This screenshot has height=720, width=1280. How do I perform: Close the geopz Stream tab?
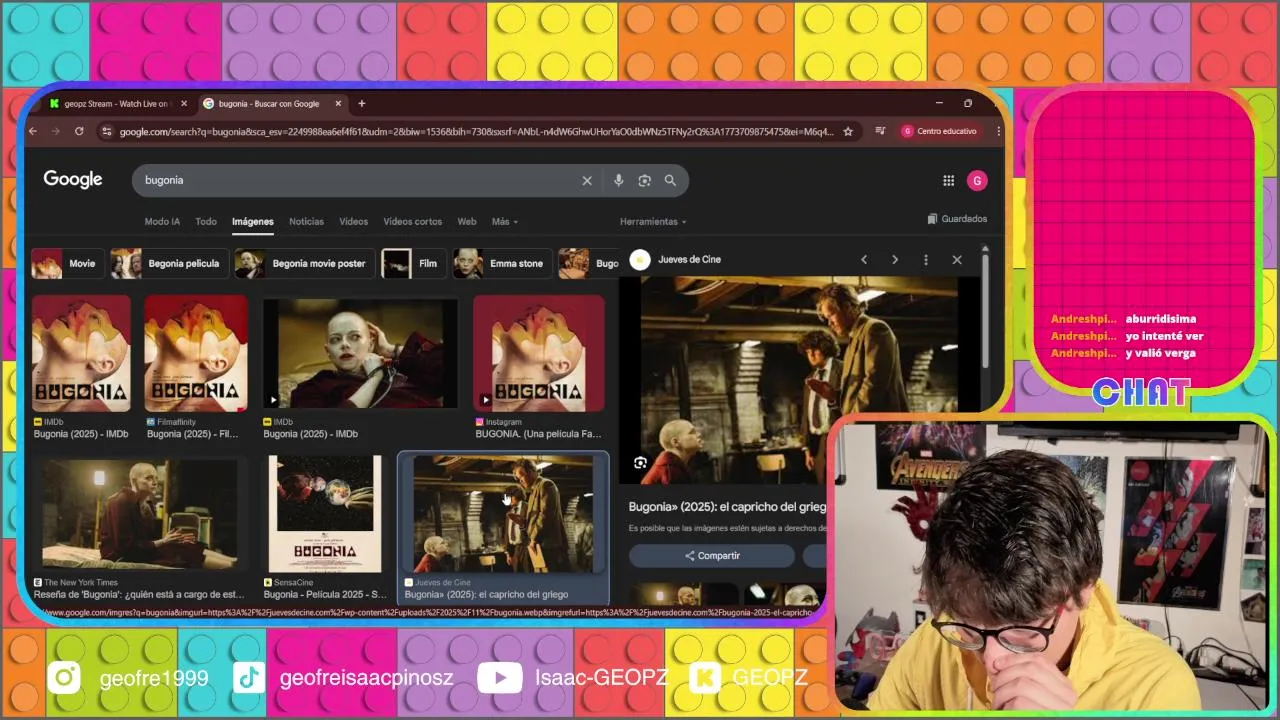coord(184,103)
